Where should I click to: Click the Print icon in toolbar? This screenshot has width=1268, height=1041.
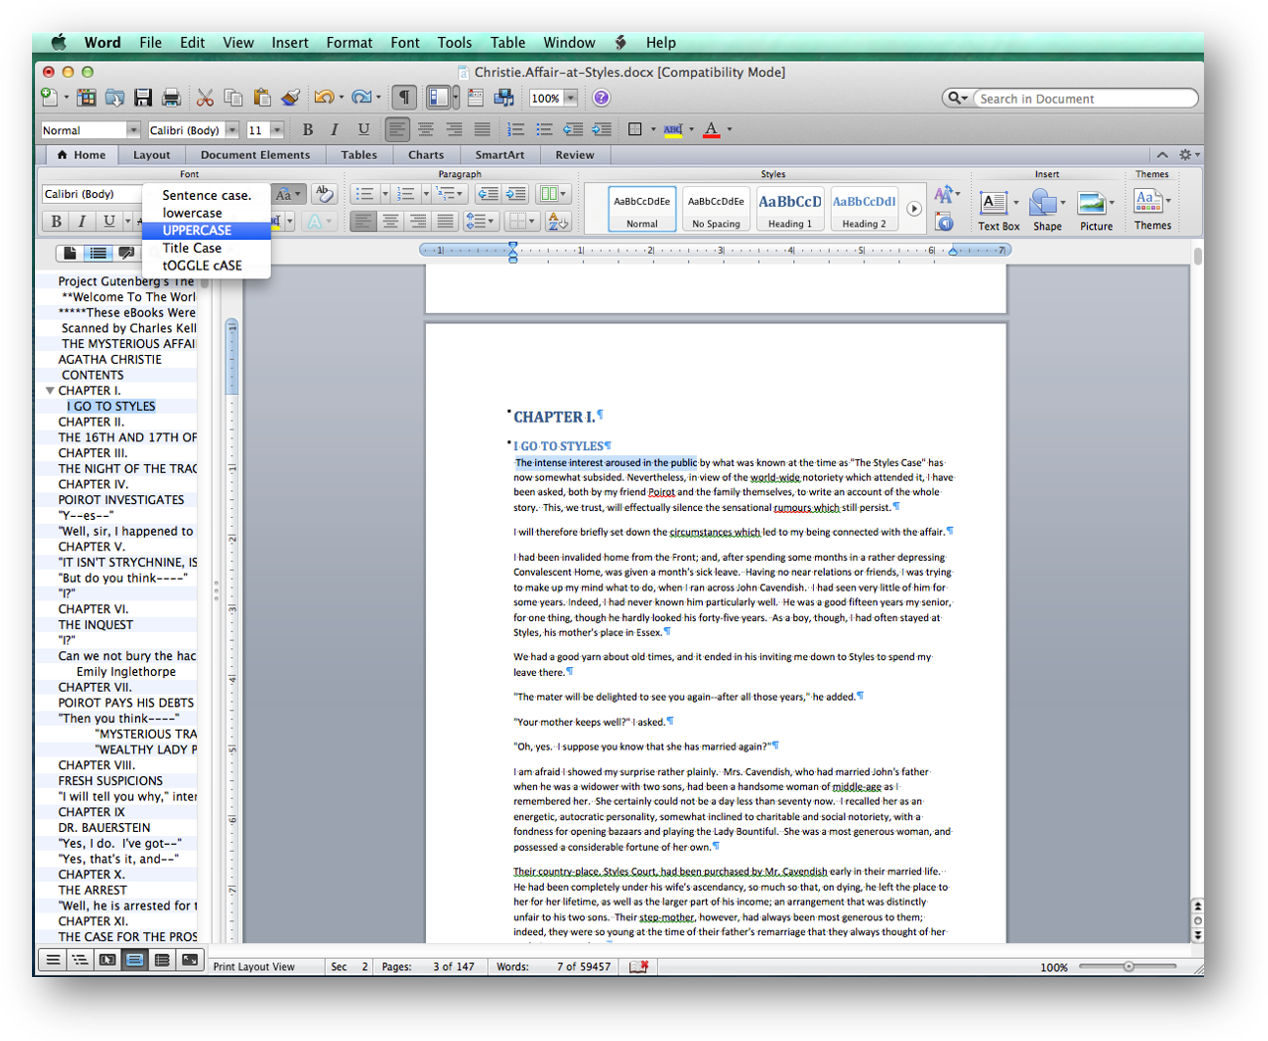click(171, 98)
